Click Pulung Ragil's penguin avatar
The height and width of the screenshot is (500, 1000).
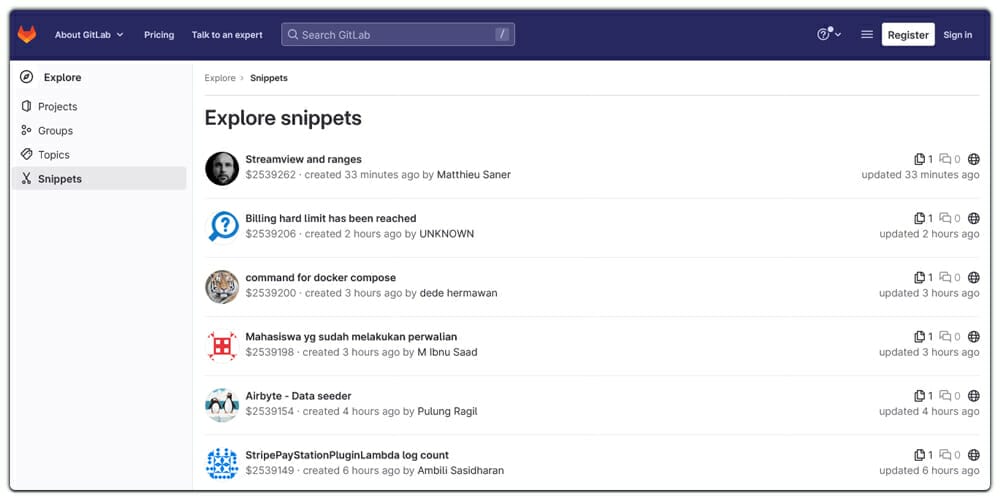[x=222, y=405]
